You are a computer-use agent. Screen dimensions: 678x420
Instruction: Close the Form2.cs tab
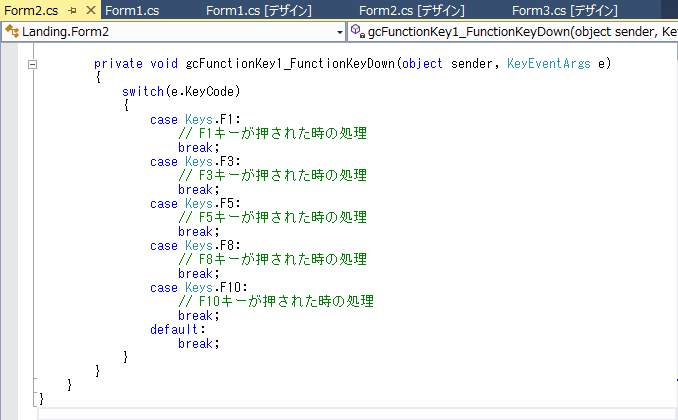[x=91, y=10]
